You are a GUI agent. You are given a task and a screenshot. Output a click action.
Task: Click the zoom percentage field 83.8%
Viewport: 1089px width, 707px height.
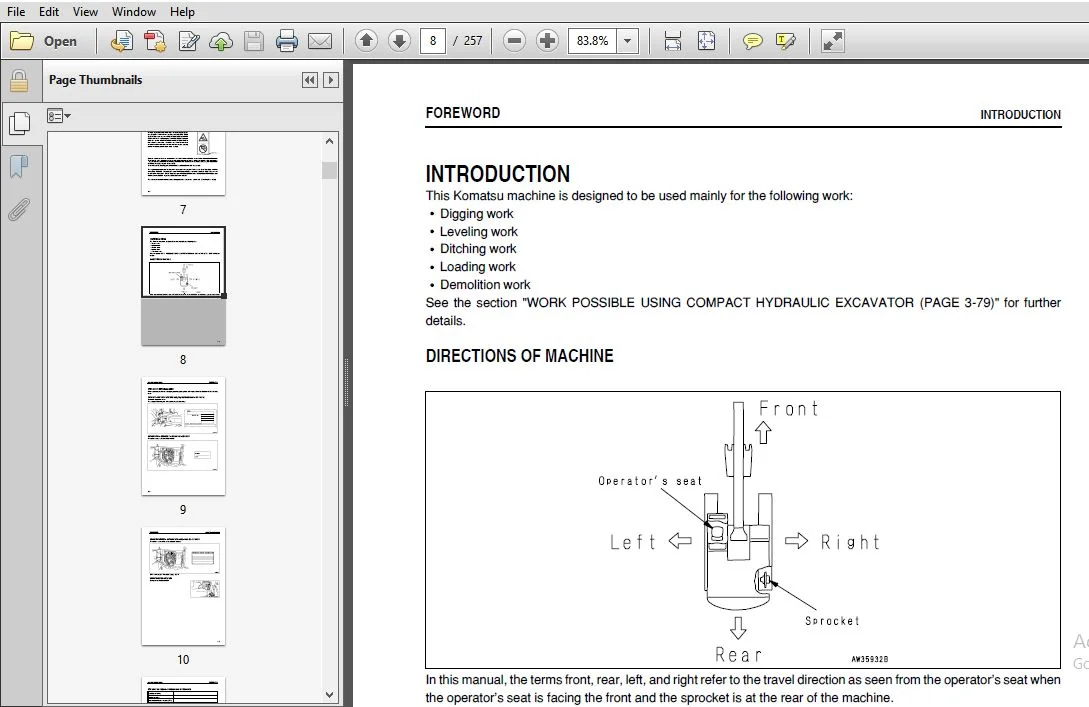pos(592,41)
